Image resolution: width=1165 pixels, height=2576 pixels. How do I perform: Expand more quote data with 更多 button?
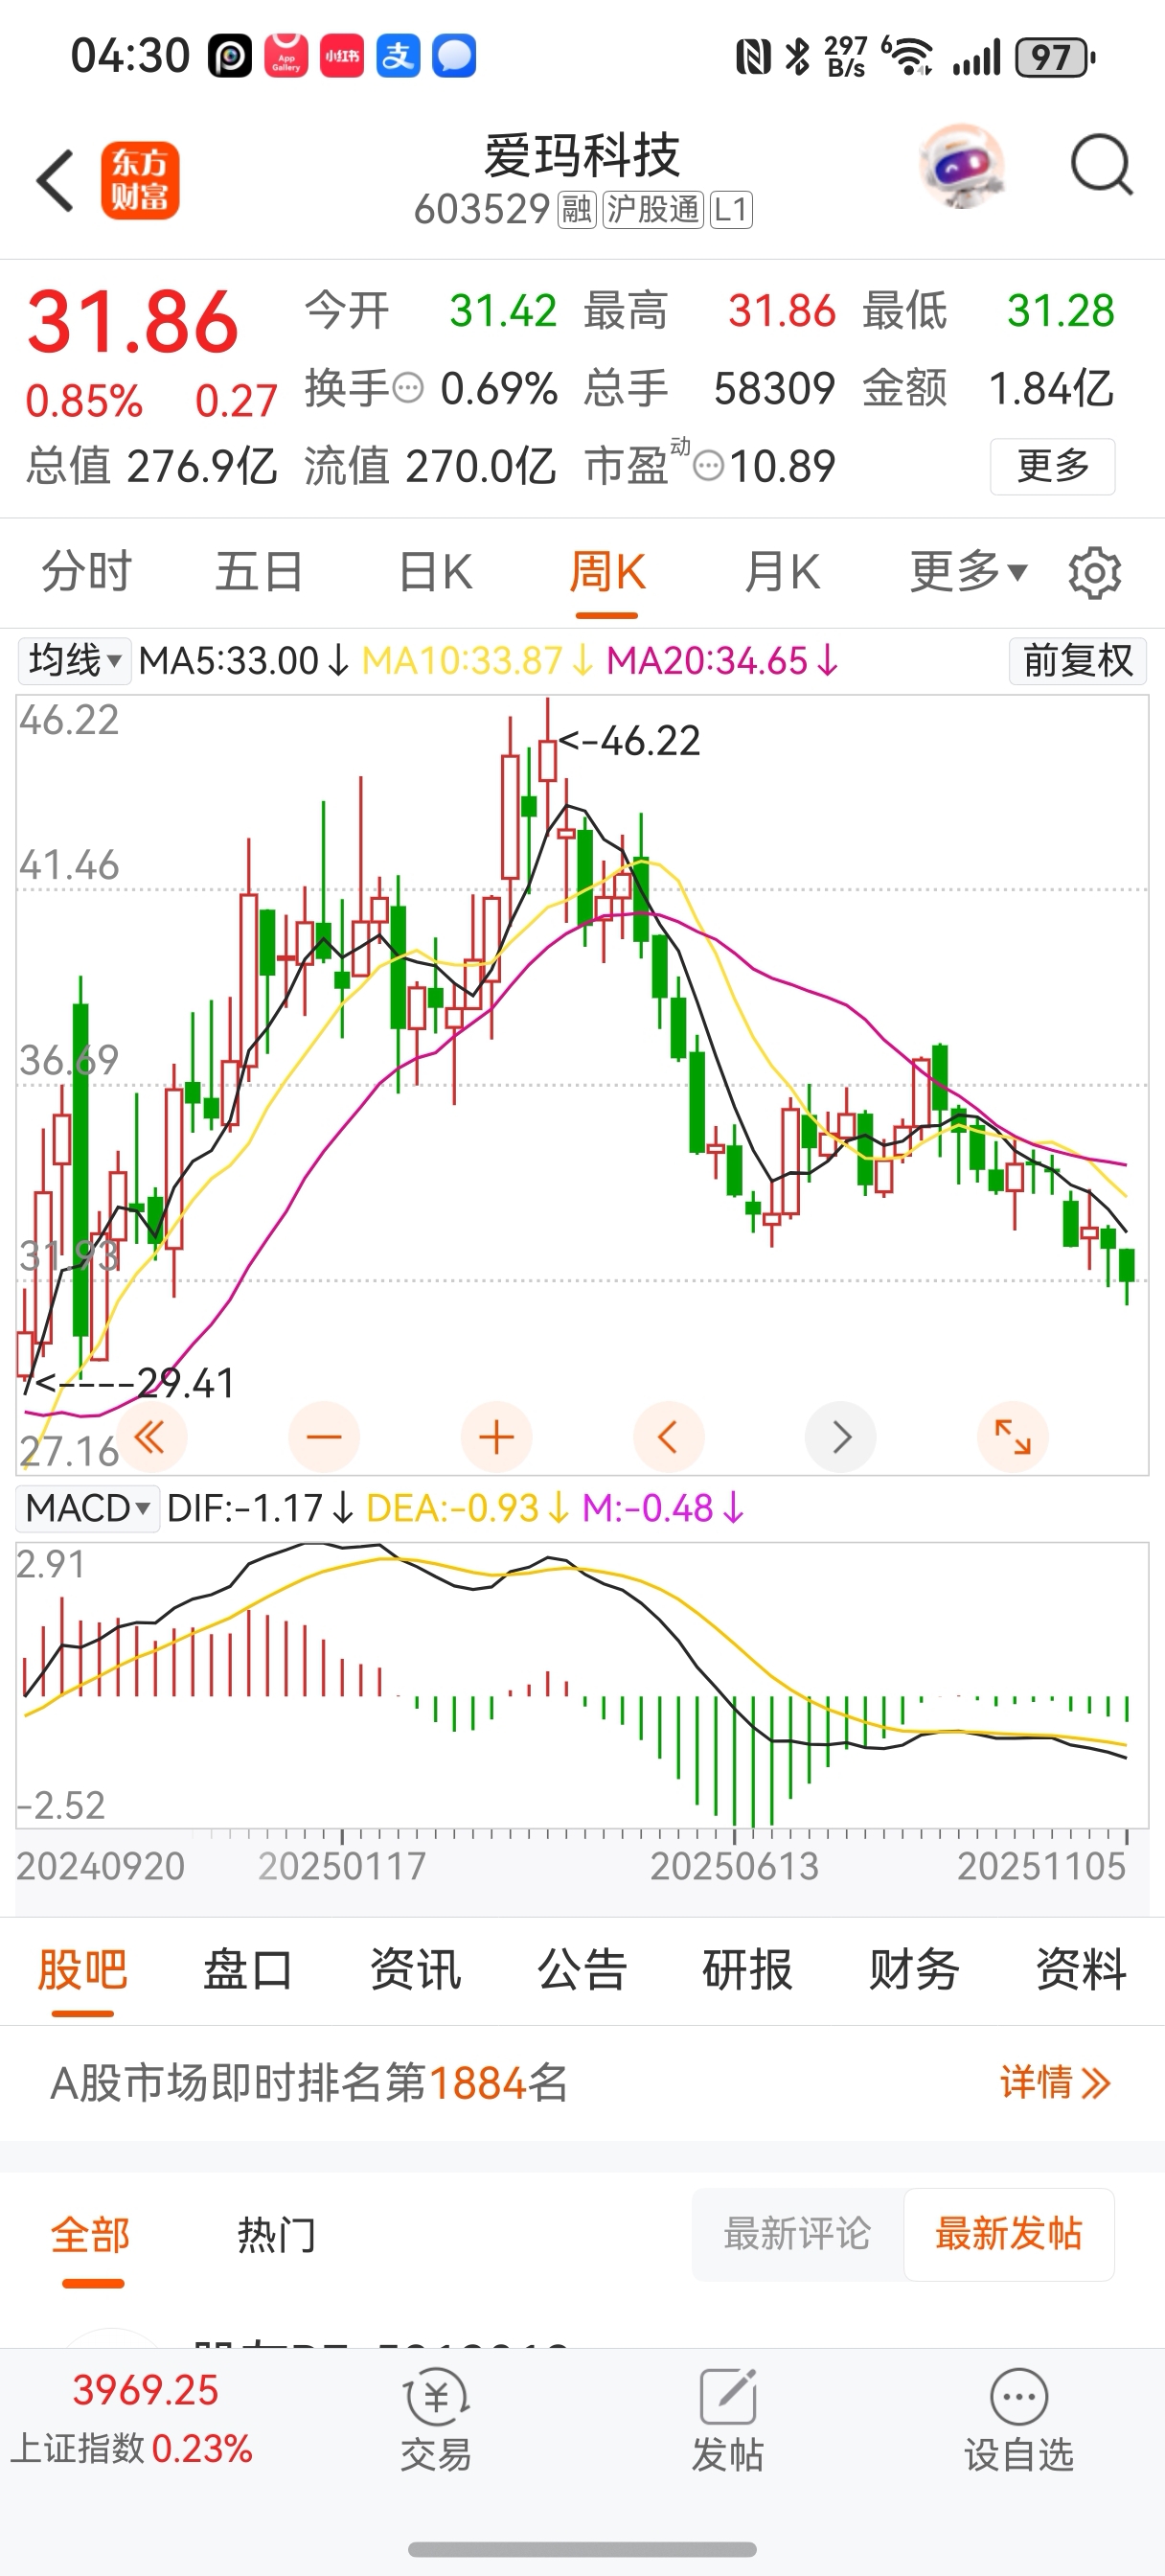(1053, 466)
